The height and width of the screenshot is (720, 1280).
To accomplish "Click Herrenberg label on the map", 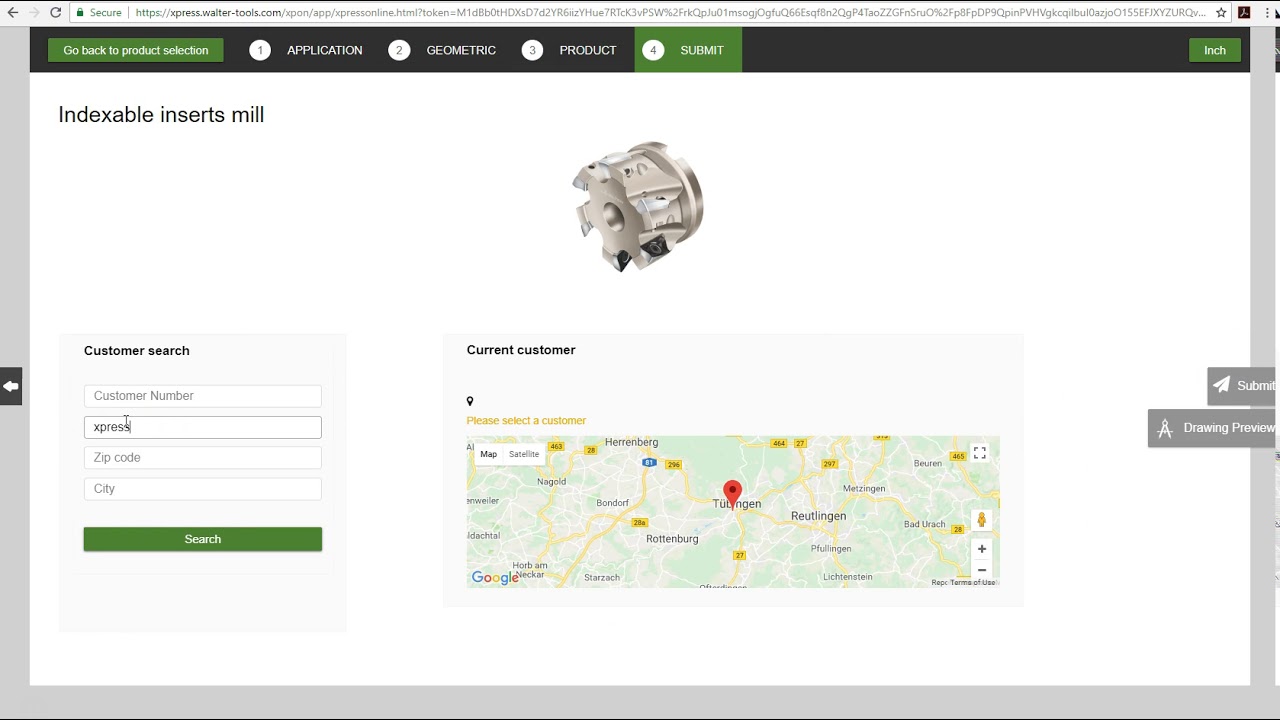I will [631, 442].
